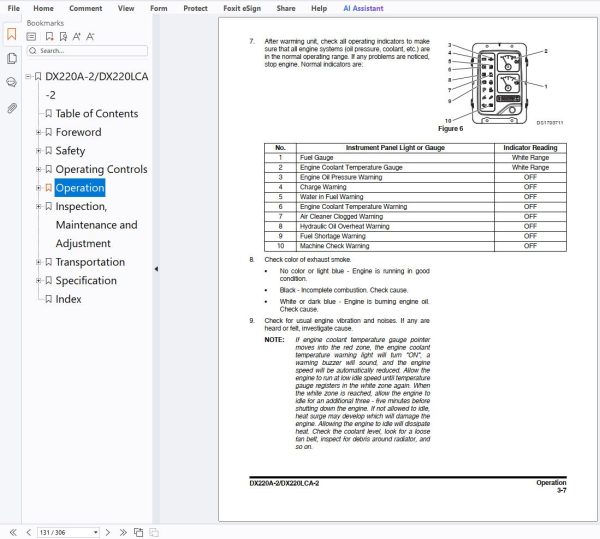The width and height of the screenshot is (600, 539).
Task: Open the Help tab
Action: (x=319, y=8)
